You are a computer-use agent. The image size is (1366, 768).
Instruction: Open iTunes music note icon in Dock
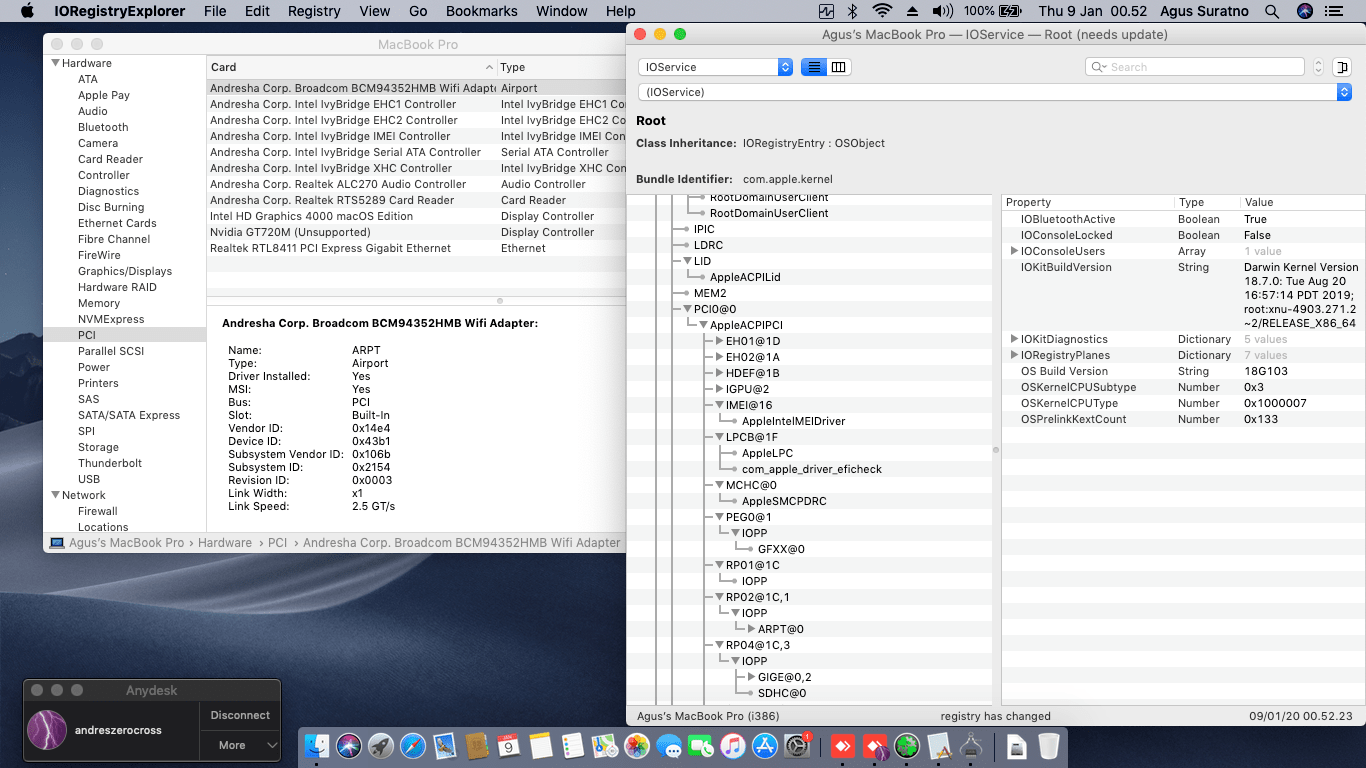point(733,746)
